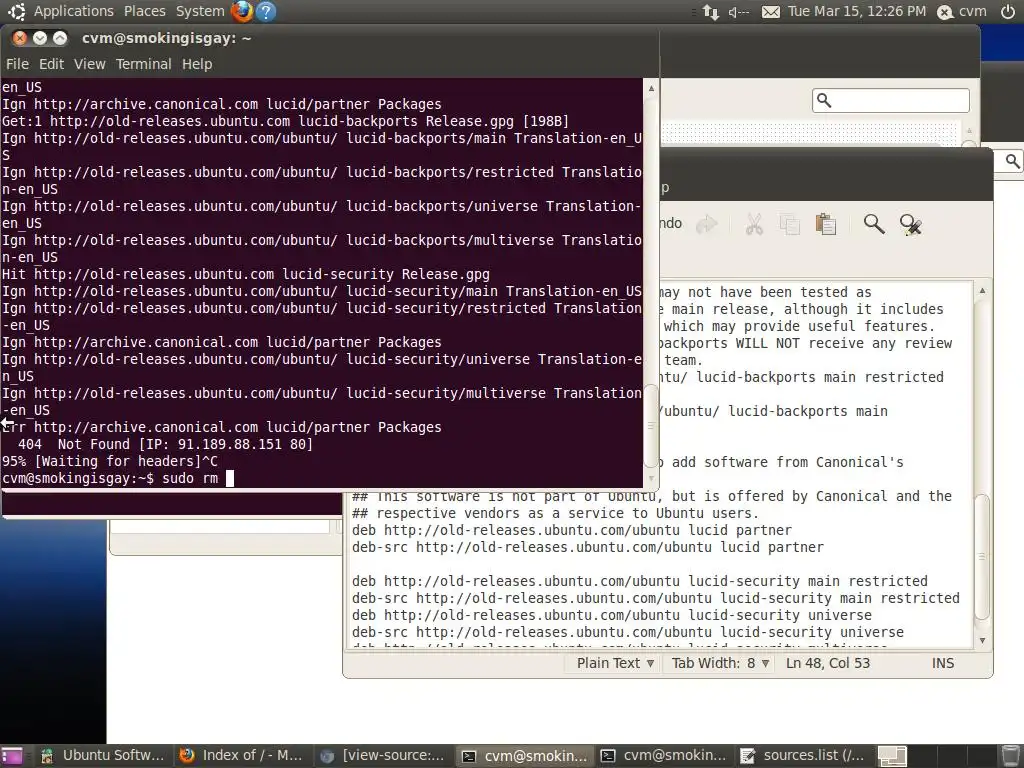Switch to view-source taskbar window
Screen dimensions: 1024x768
point(382,756)
